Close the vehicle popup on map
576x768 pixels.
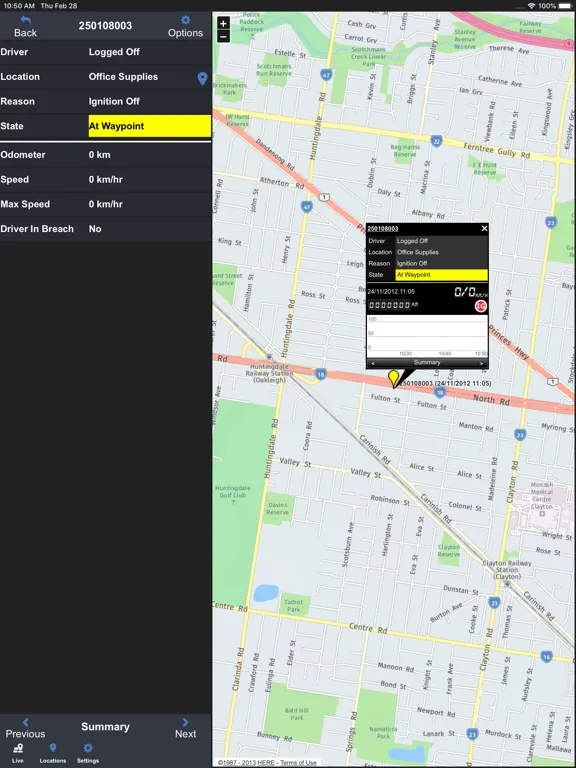coord(484,228)
